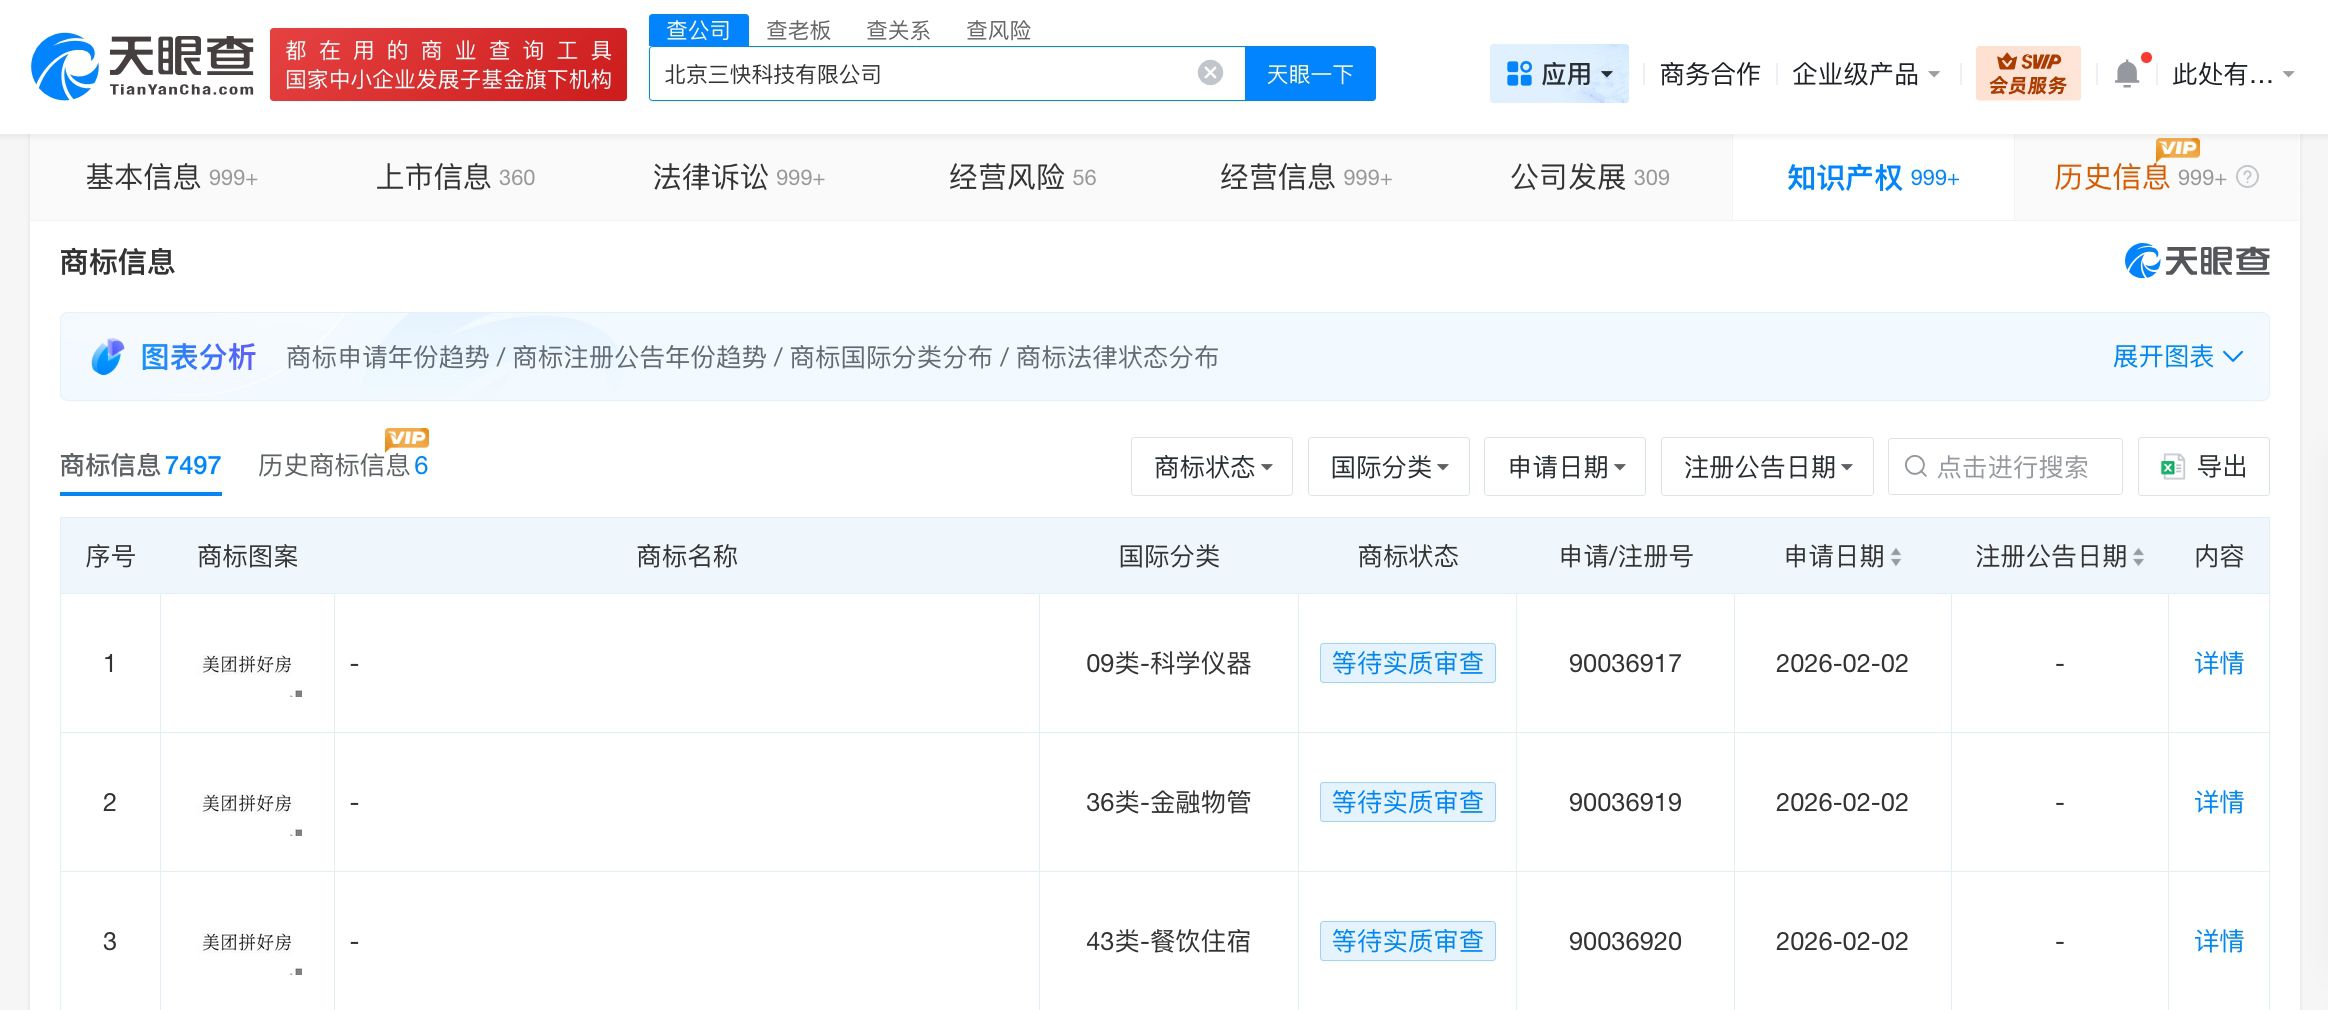Clear the search box with X icon
The image size is (2328, 1010).
coord(1210,73)
